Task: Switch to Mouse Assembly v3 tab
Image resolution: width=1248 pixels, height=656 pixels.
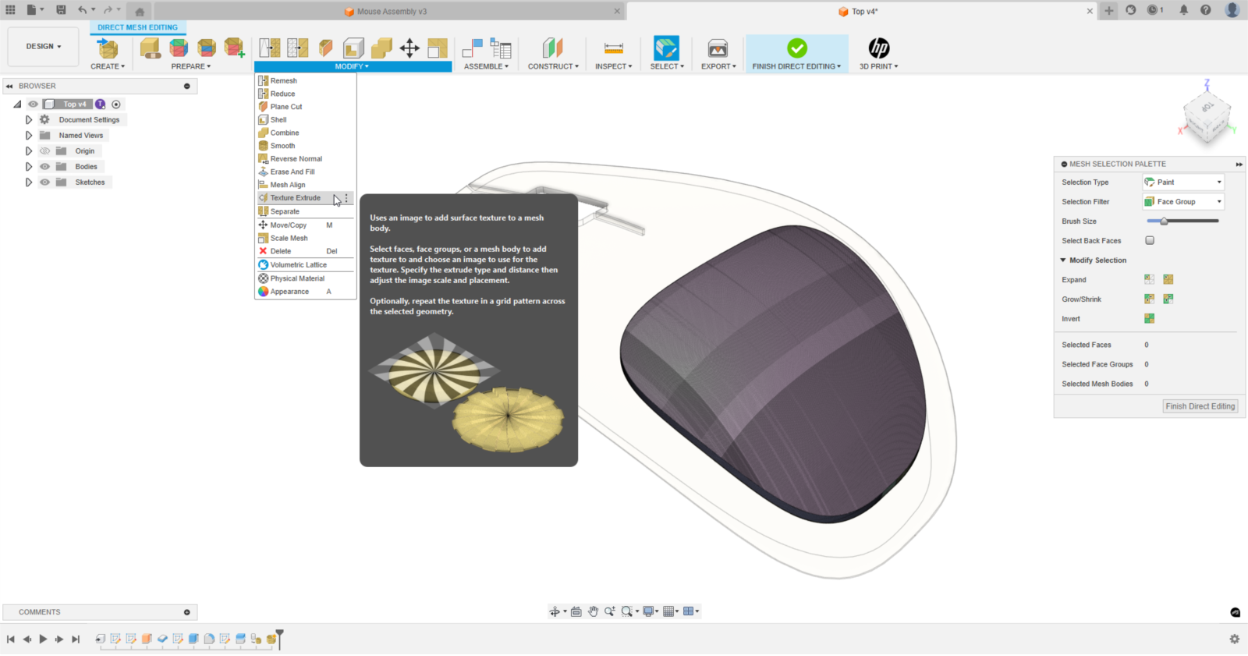Action: [x=392, y=11]
